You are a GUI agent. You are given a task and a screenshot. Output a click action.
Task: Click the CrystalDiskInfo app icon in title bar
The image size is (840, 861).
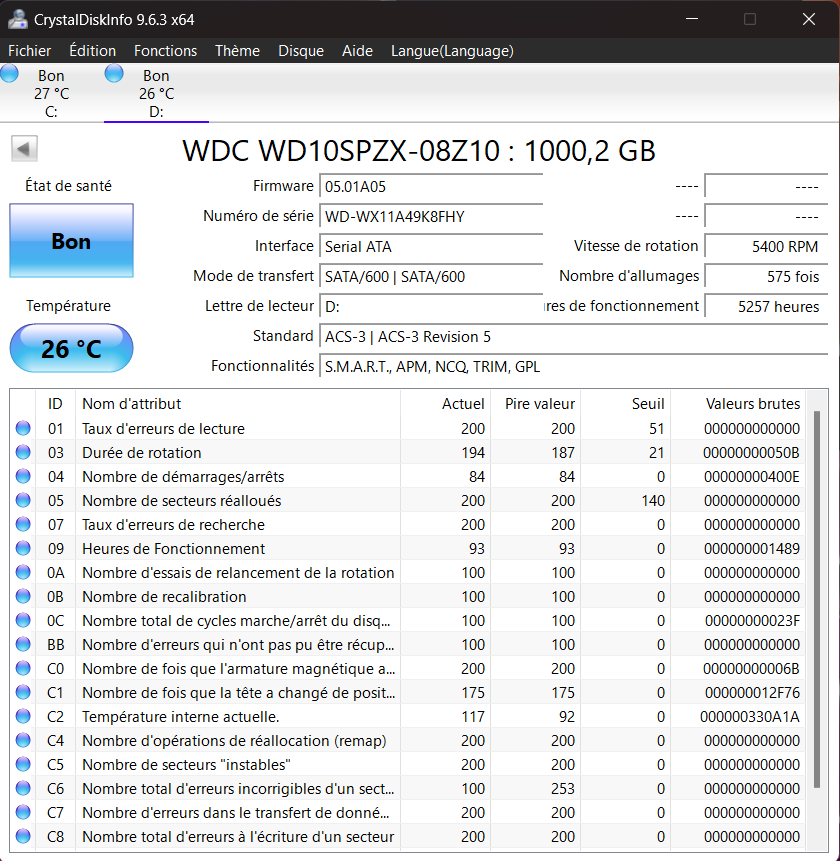click(x=18, y=19)
